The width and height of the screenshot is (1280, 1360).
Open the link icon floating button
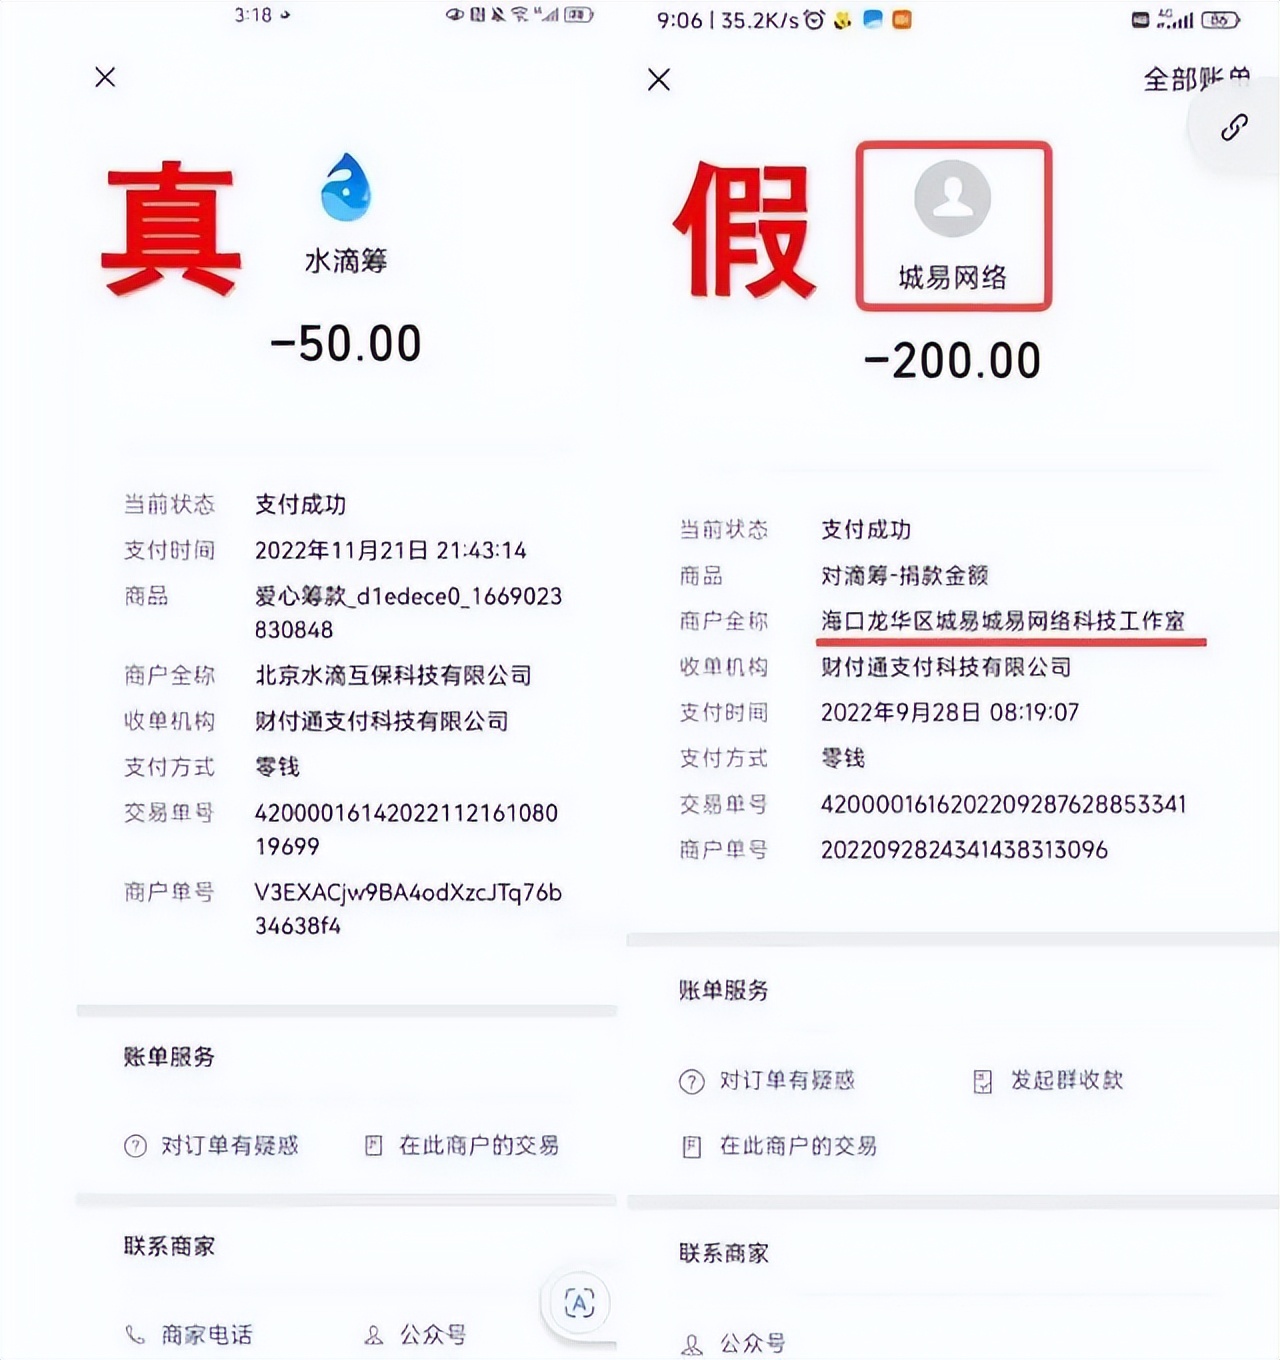1234,127
